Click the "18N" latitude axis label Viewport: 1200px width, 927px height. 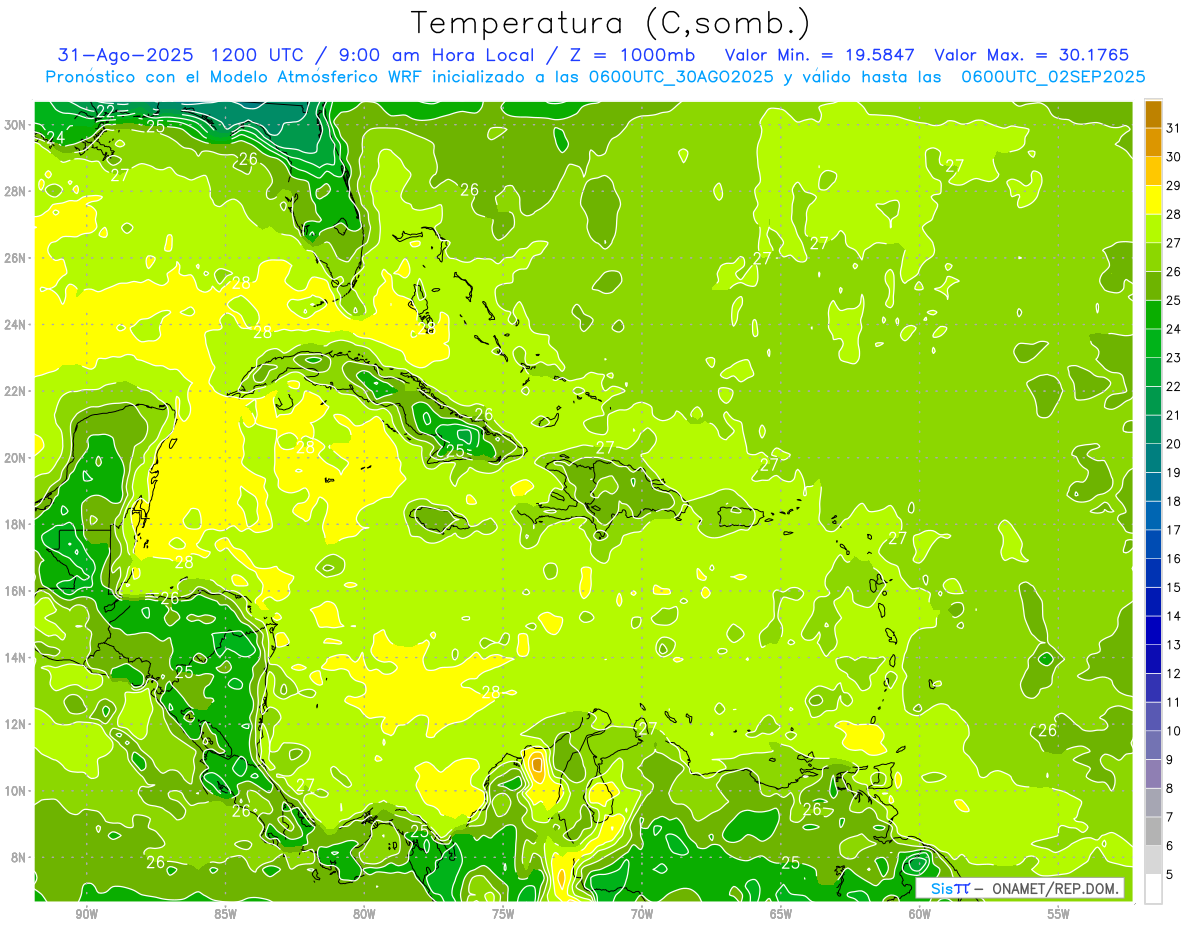tap(16, 524)
